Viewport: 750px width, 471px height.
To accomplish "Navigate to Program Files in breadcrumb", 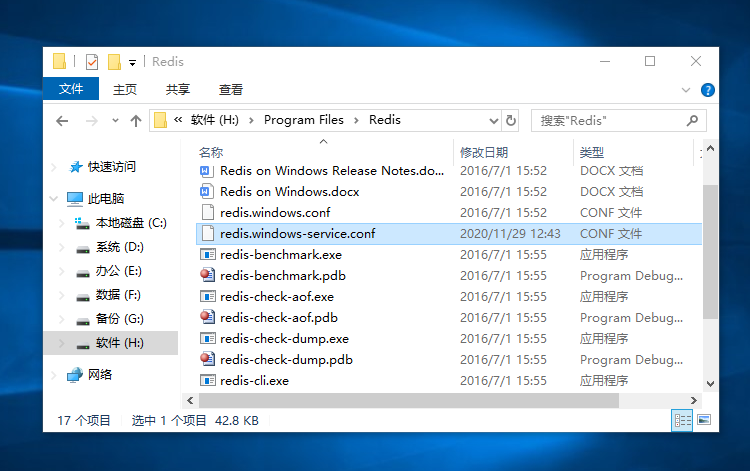I will click(x=304, y=120).
